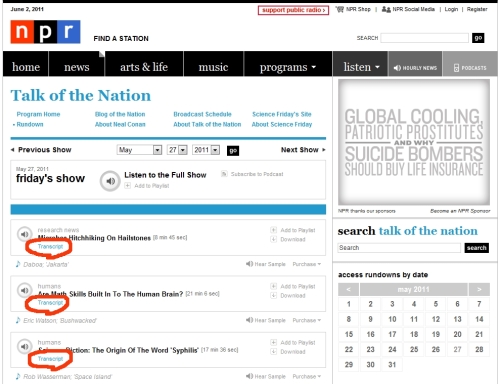Click plus icon for Math Skills Add to Playlist
The width and height of the screenshot is (500, 384).
[x=273, y=286]
